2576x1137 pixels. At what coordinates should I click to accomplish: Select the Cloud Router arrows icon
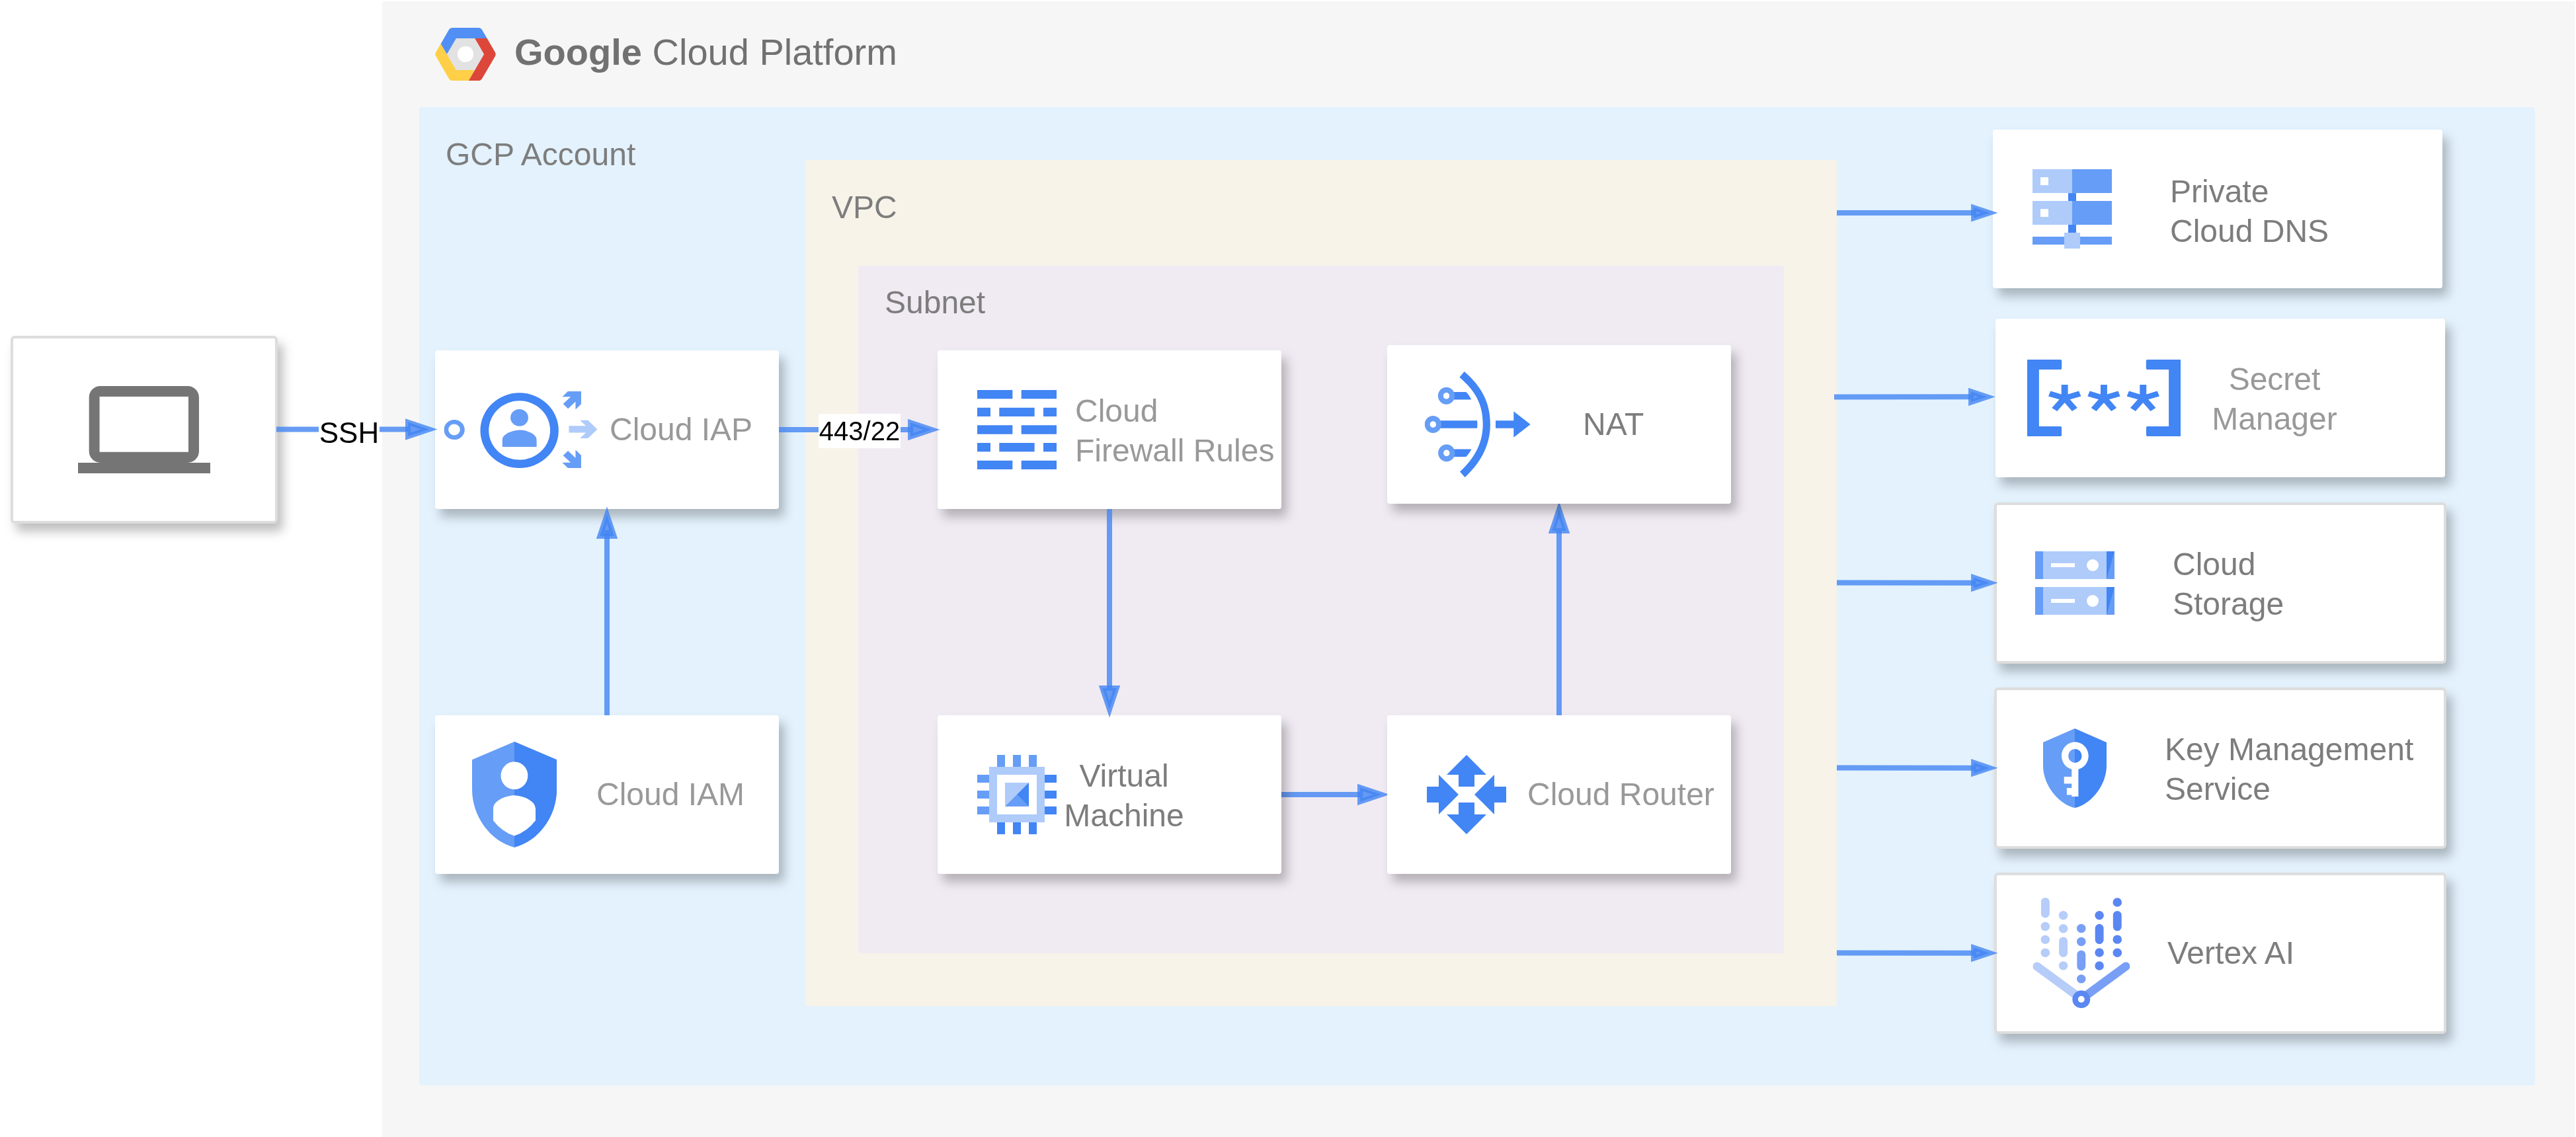point(1466,794)
